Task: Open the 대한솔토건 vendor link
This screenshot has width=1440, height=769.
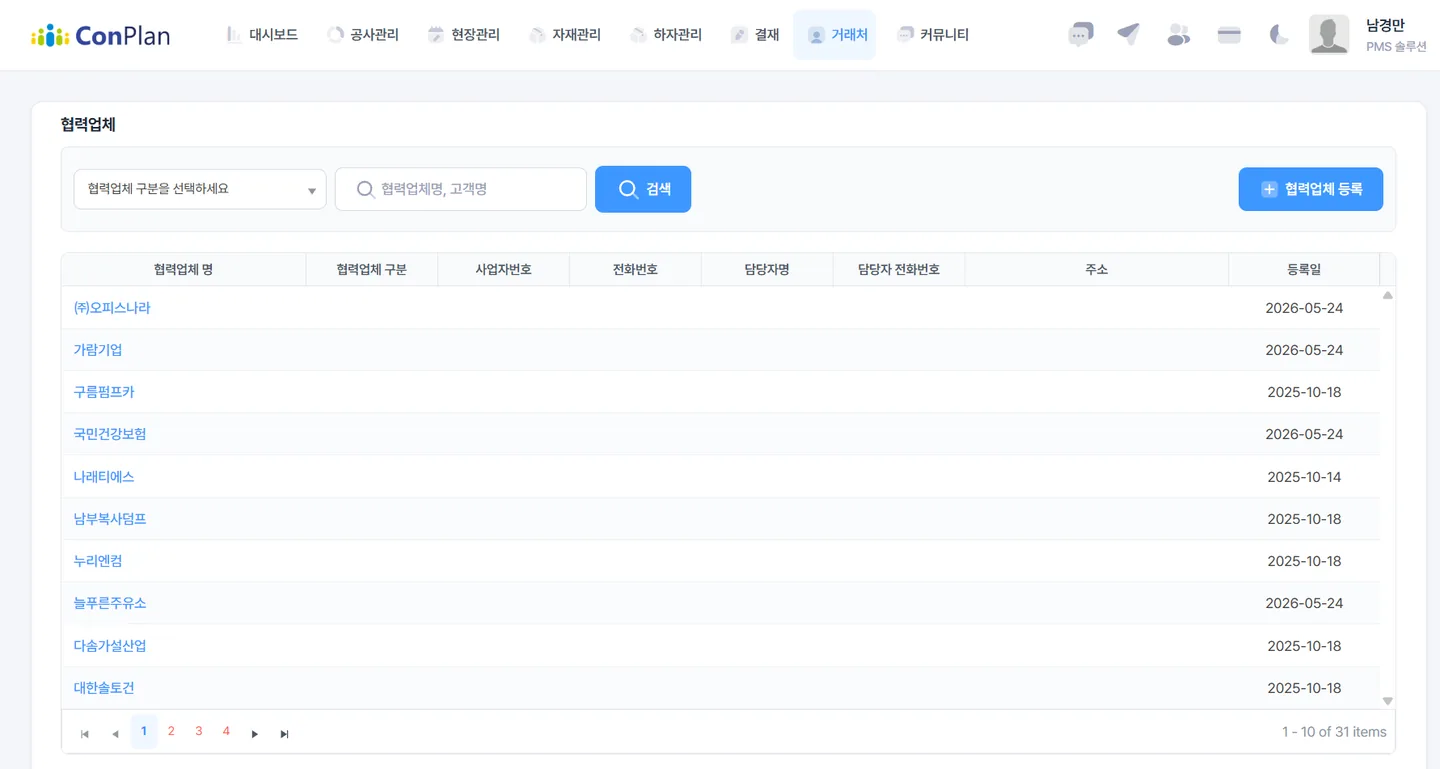Action: [104, 688]
